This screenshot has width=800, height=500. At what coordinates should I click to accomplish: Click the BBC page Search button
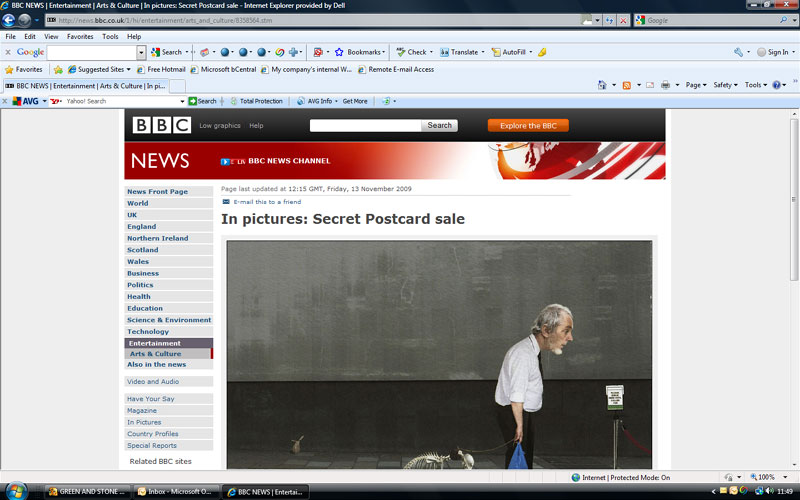pyautogui.click(x=439, y=126)
